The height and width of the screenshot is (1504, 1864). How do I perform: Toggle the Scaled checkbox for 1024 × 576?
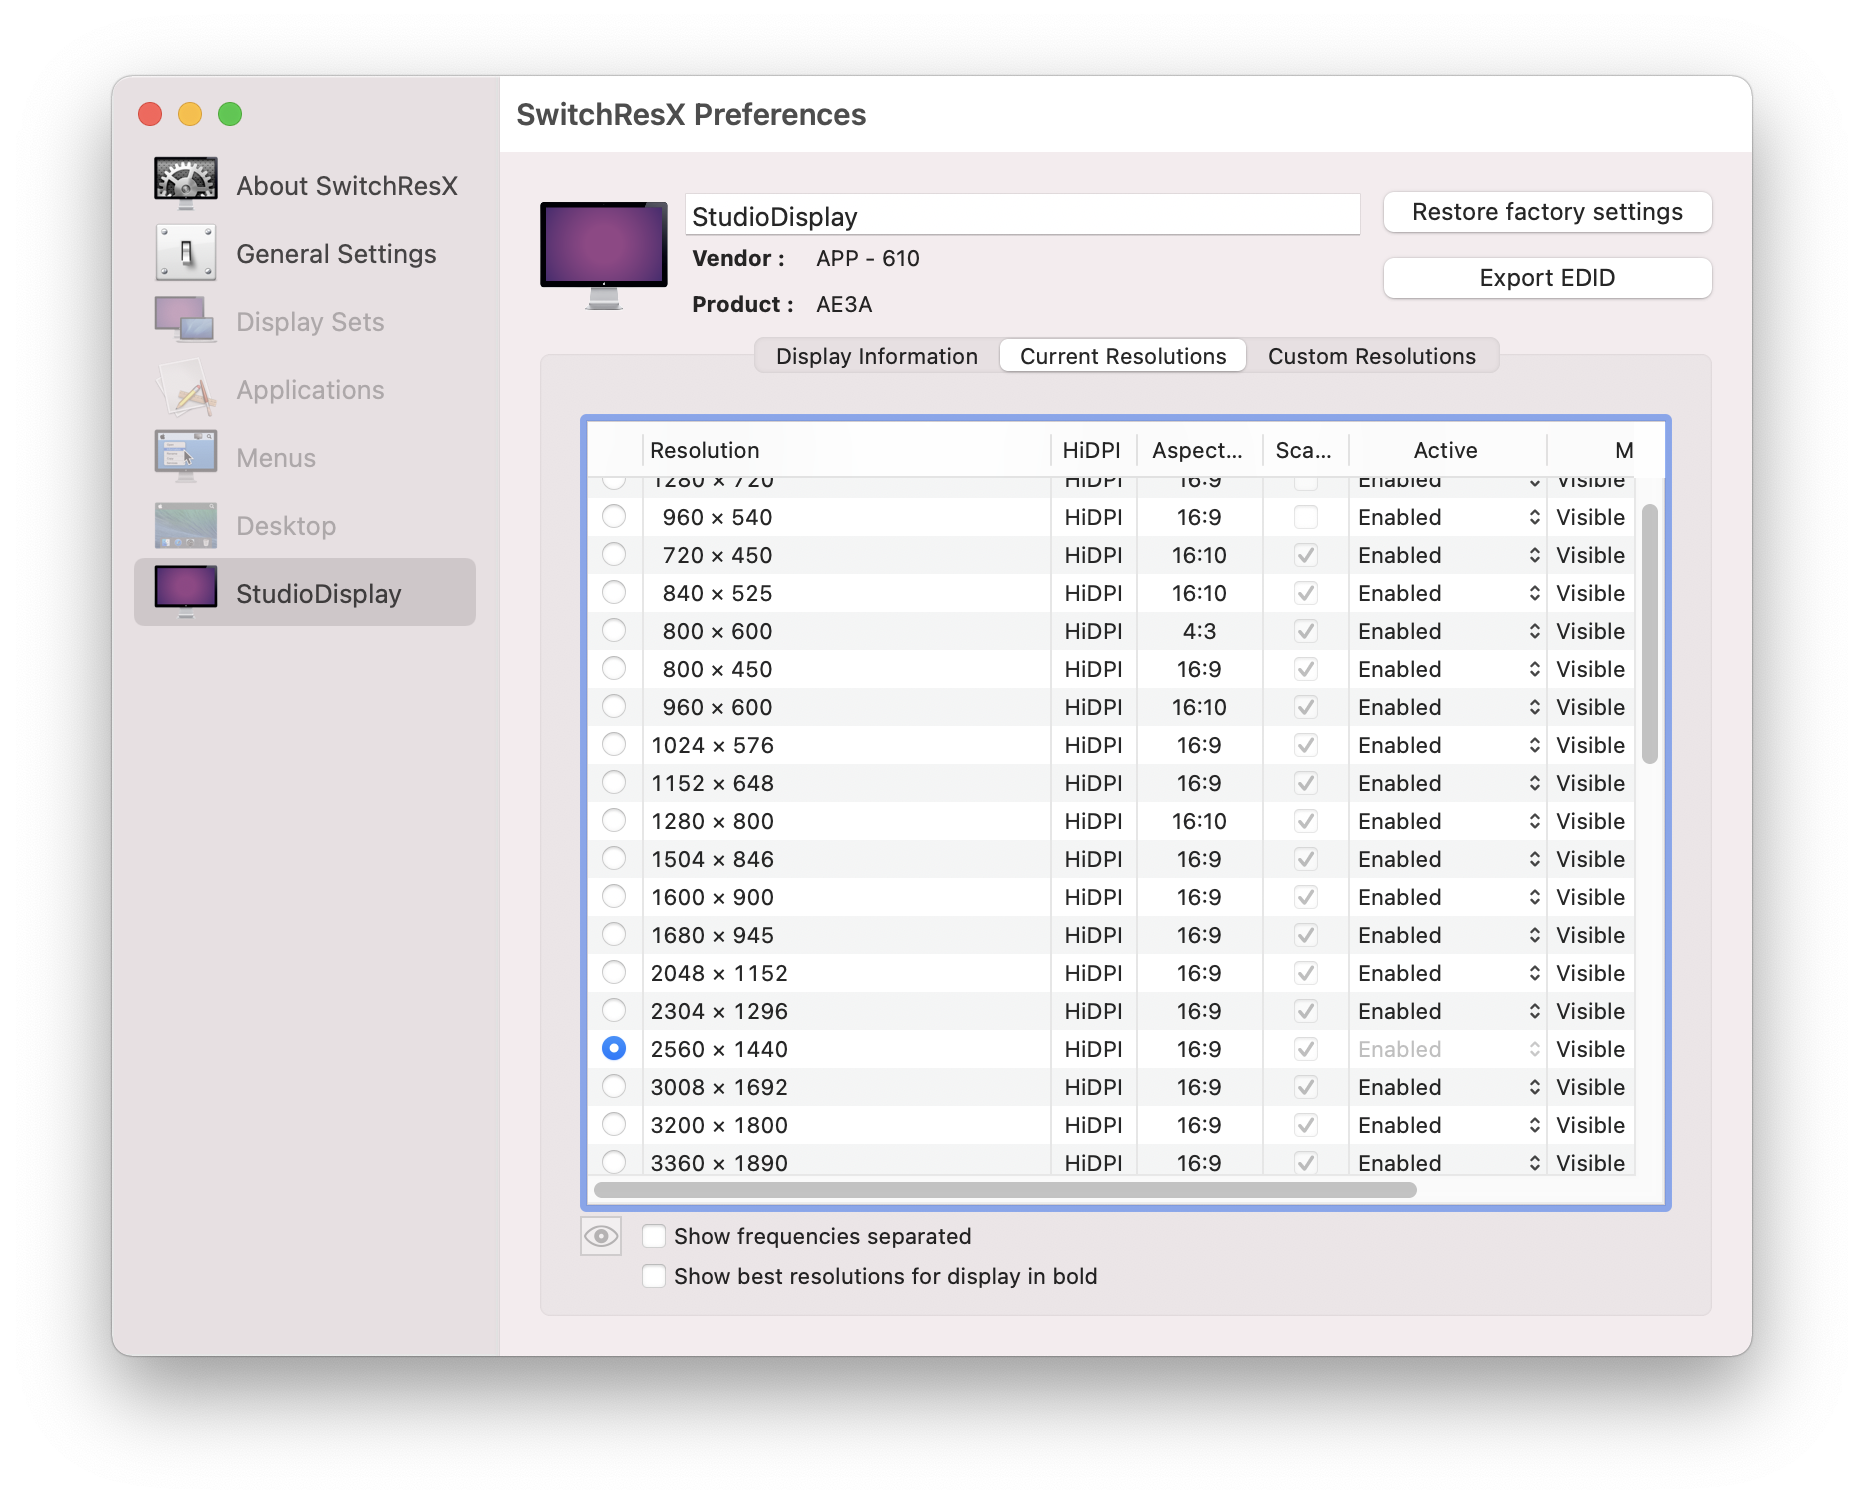1305,745
